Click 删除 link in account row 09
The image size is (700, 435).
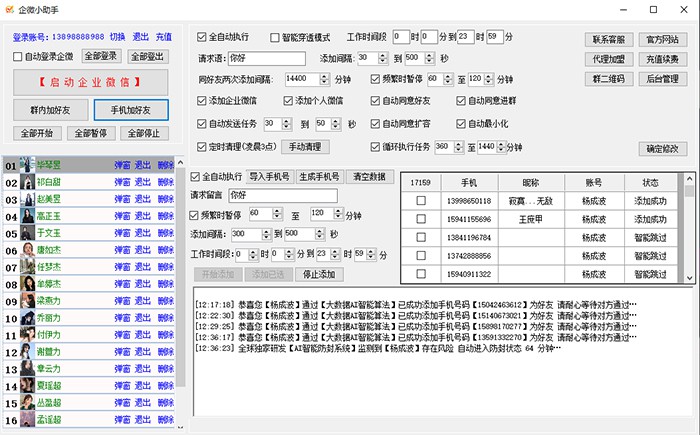(x=166, y=301)
